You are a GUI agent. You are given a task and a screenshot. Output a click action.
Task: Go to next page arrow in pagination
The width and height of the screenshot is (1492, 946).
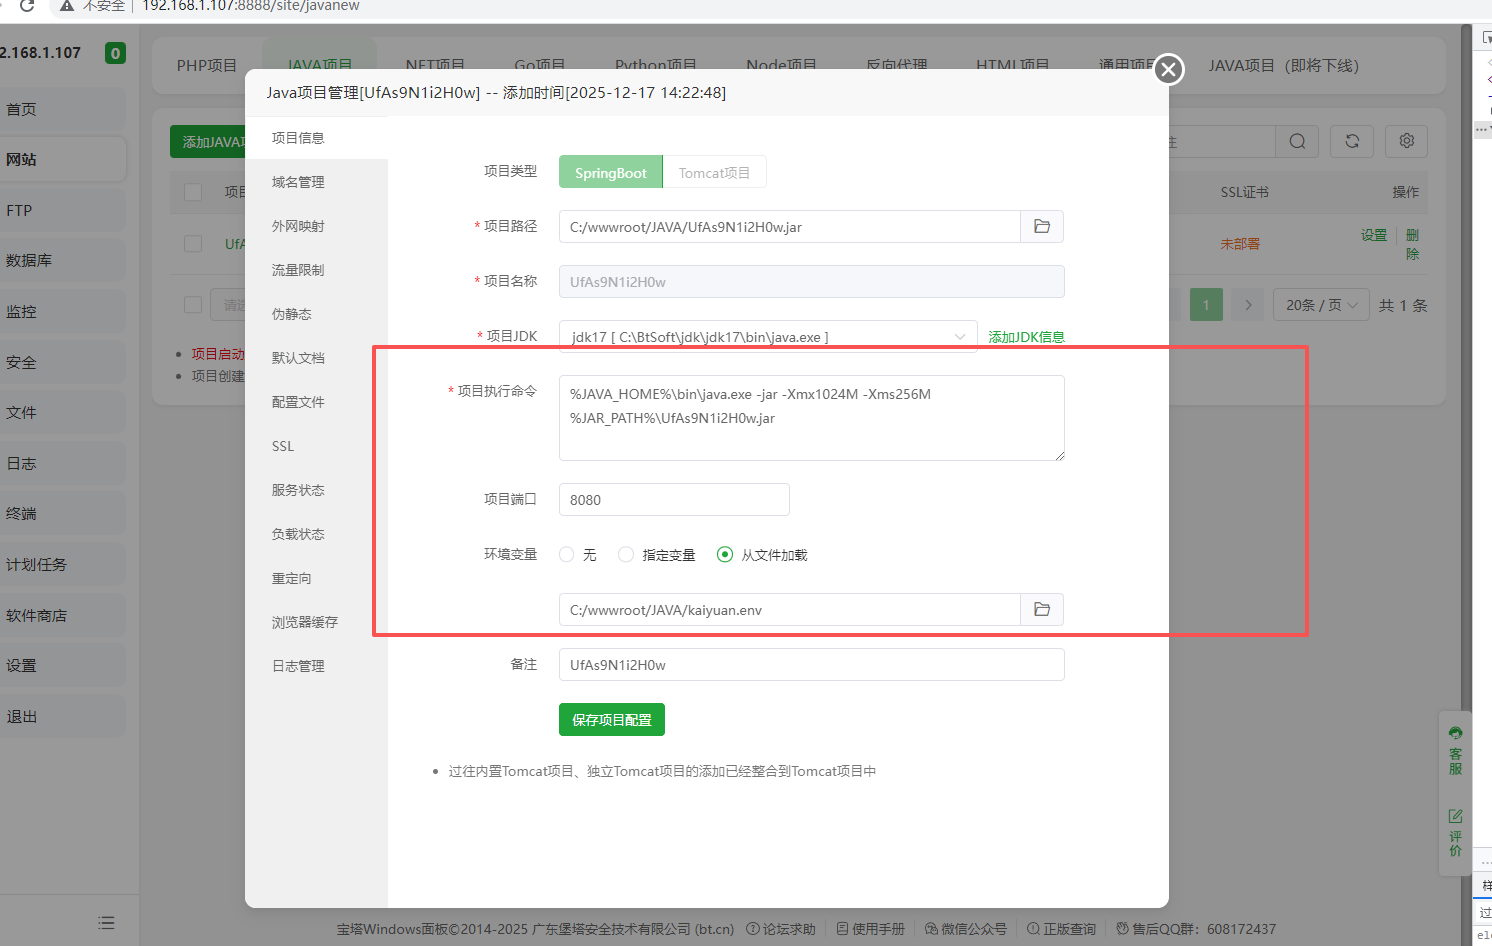[x=1248, y=305]
